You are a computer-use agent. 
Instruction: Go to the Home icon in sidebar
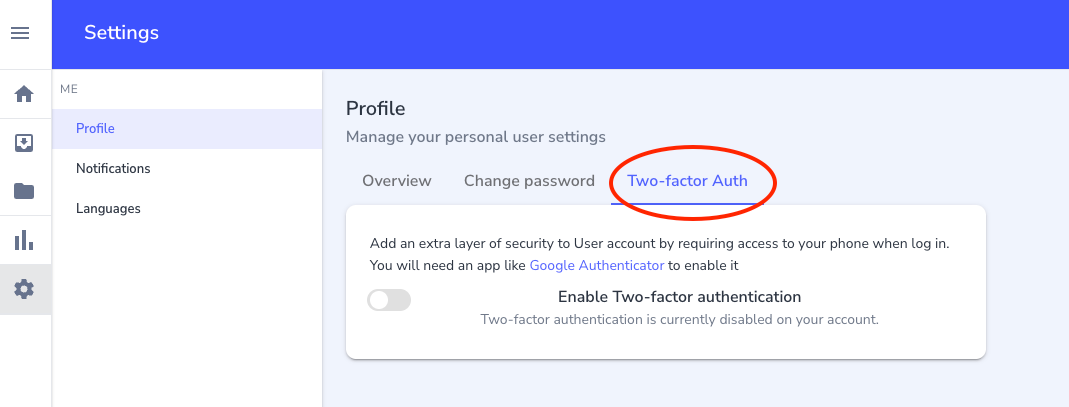24,95
